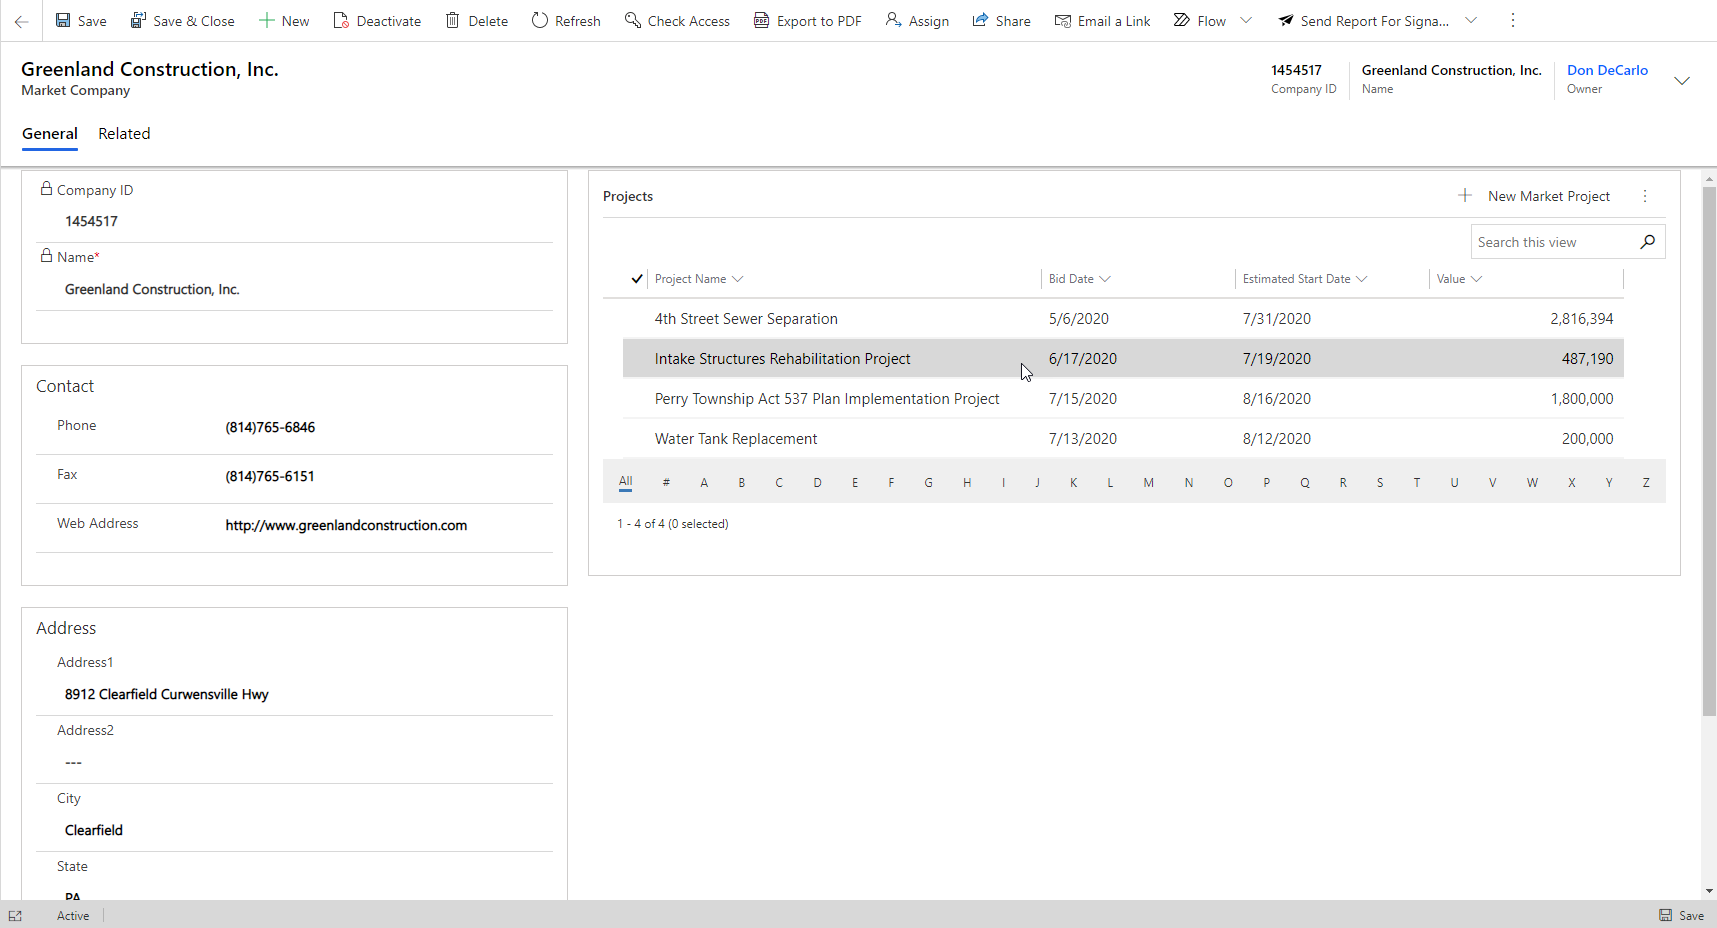Select the 4th Street Sewer Separation row

1123,319
